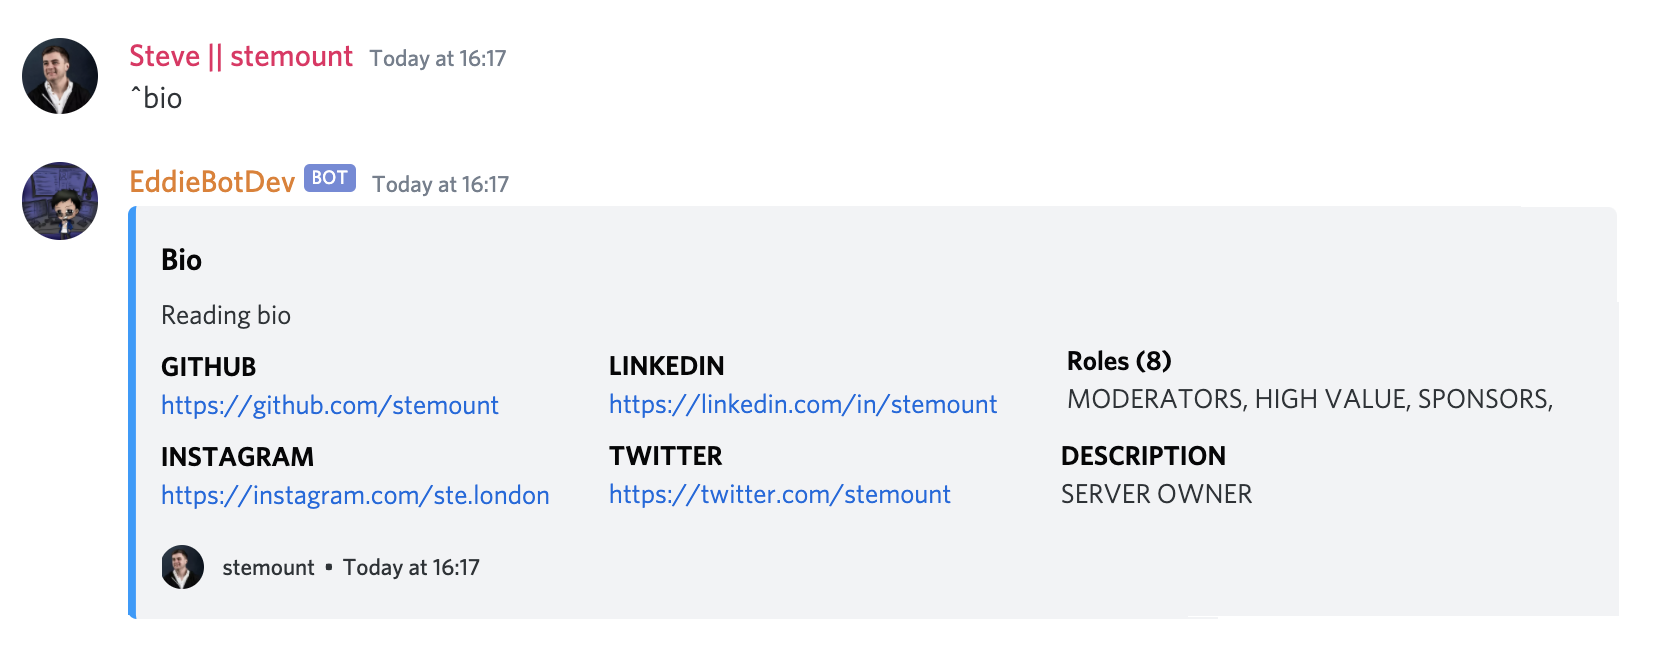Screen dimensions: 1660x662
Task: Open the linkedin.com/in/stemount link
Action: pos(803,404)
